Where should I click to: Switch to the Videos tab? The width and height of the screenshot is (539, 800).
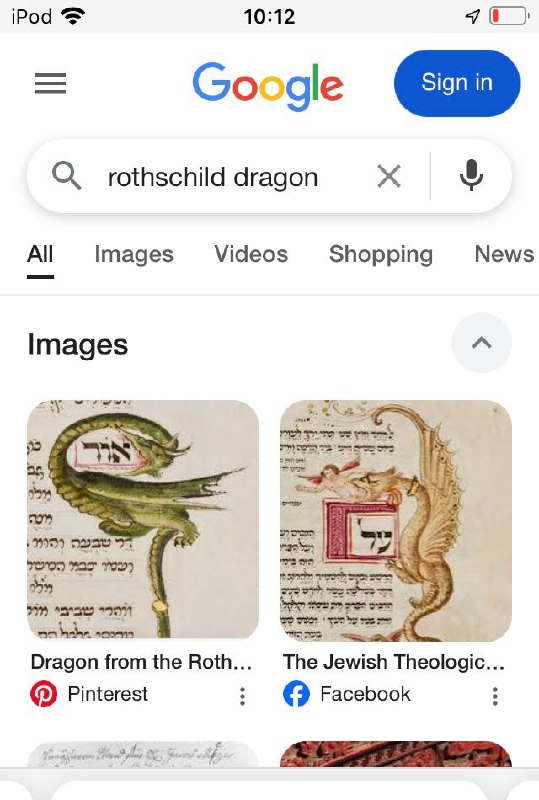251,254
